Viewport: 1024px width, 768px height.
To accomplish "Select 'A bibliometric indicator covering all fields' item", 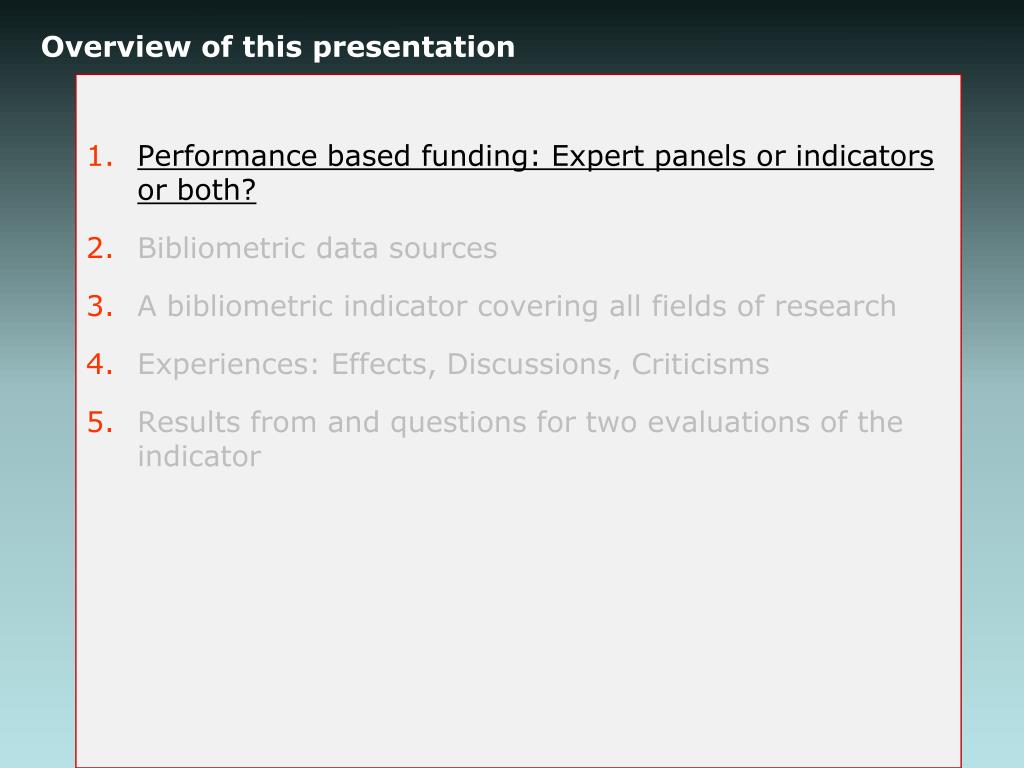I will point(517,306).
